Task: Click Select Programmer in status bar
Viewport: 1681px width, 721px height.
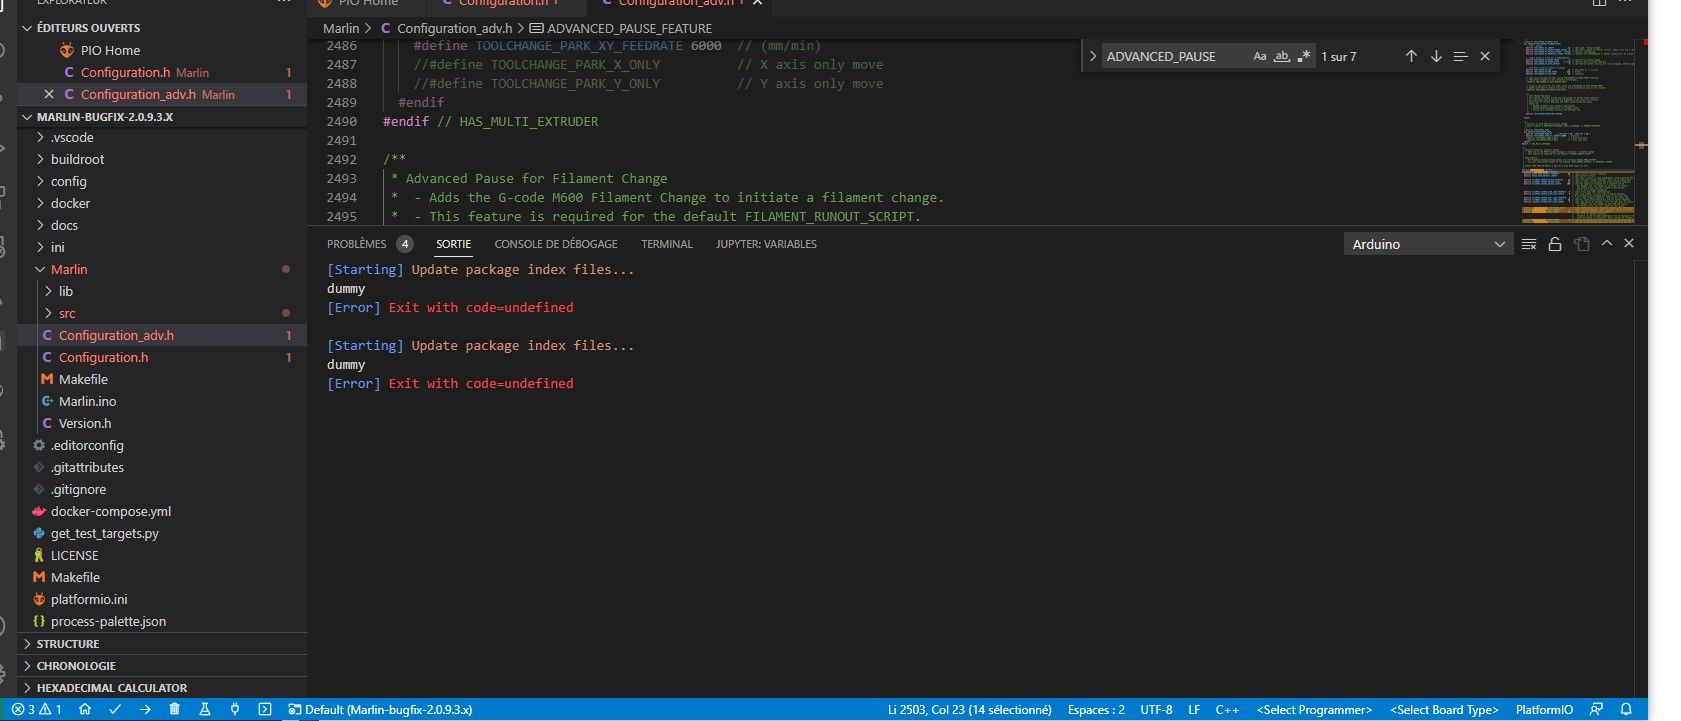Action: (x=1314, y=710)
